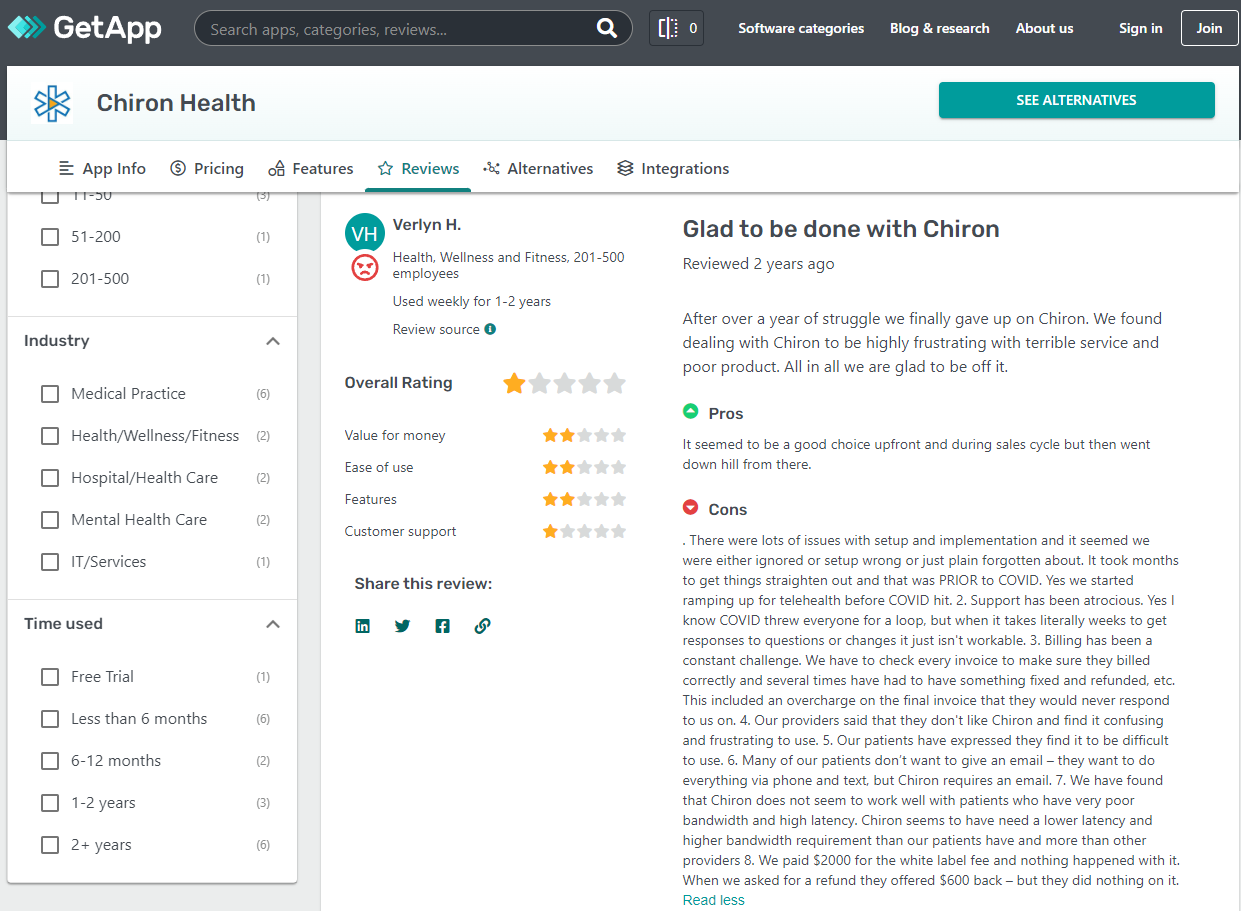Check the 2+ years filter
1241x911 pixels.
pyautogui.click(x=50, y=845)
